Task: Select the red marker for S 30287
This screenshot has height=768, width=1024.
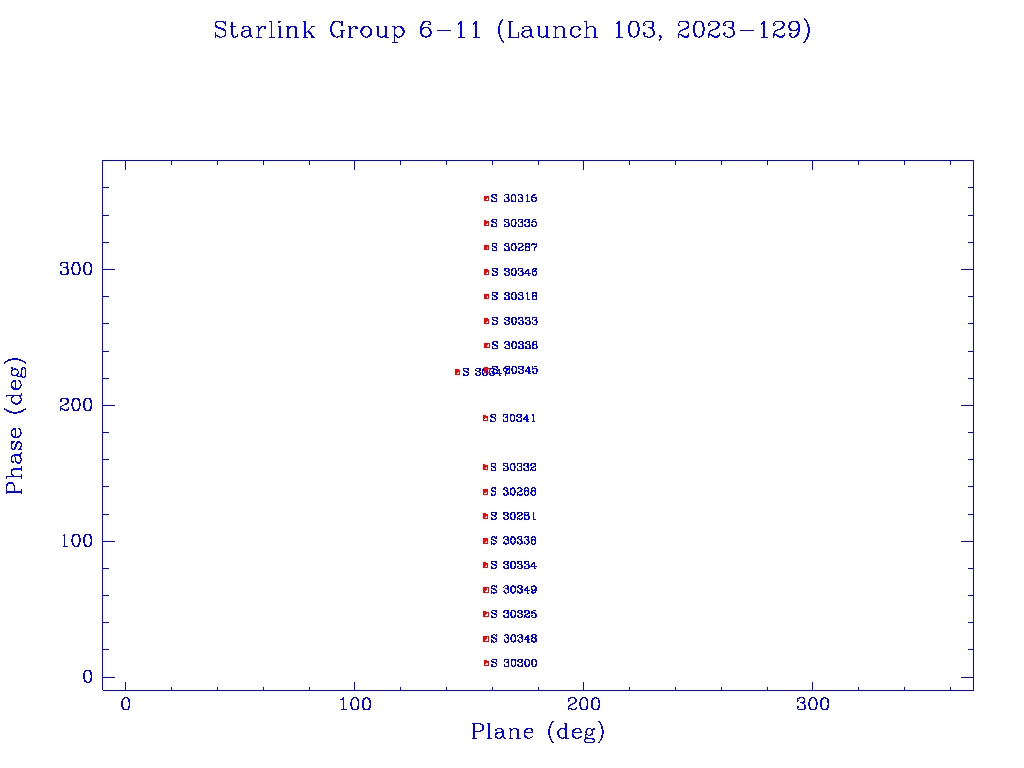Action: 486,247
